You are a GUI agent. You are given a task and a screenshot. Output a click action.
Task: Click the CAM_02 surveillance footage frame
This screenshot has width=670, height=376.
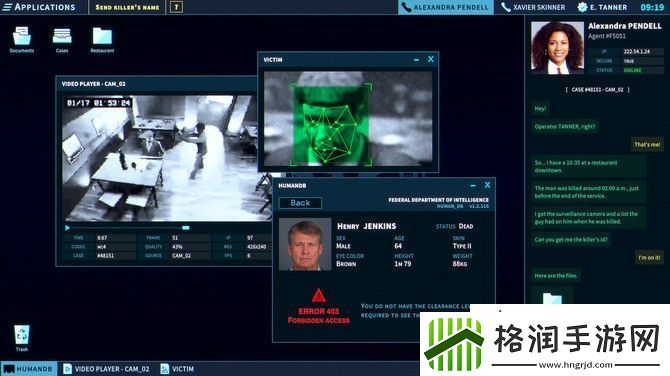168,158
